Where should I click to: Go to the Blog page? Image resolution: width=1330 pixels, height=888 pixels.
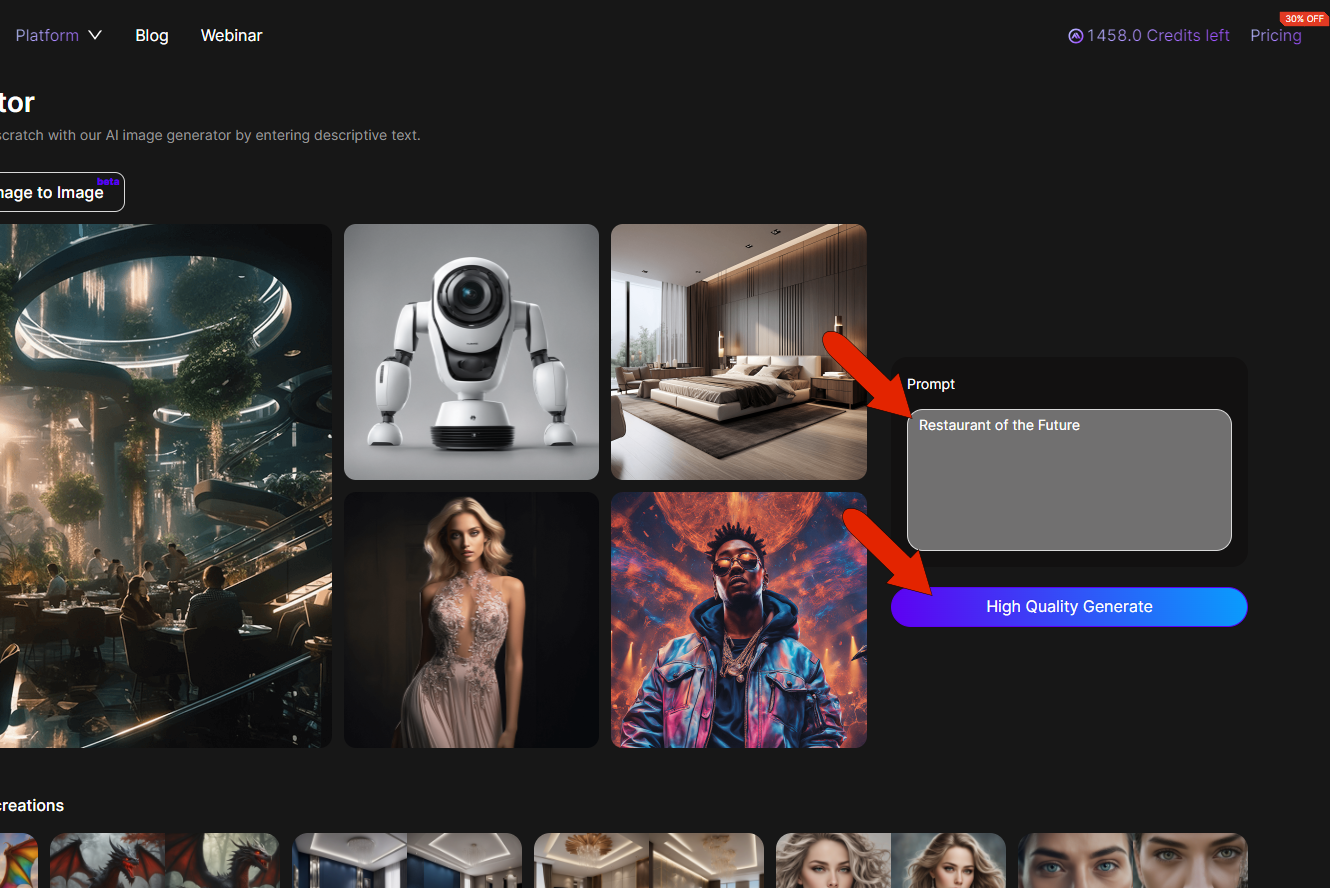click(x=152, y=35)
